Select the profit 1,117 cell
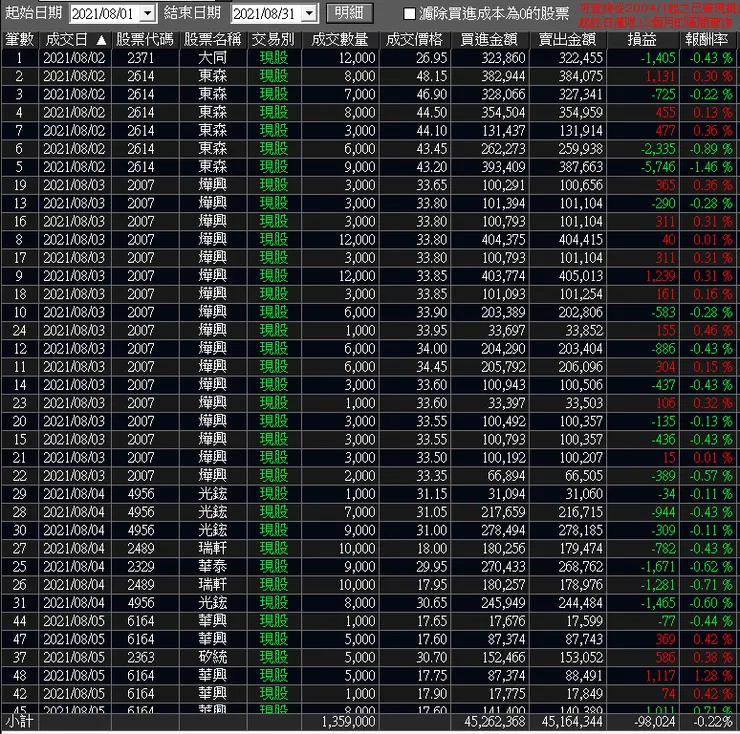The height and width of the screenshot is (734, 740). click(x=643, y=675)
